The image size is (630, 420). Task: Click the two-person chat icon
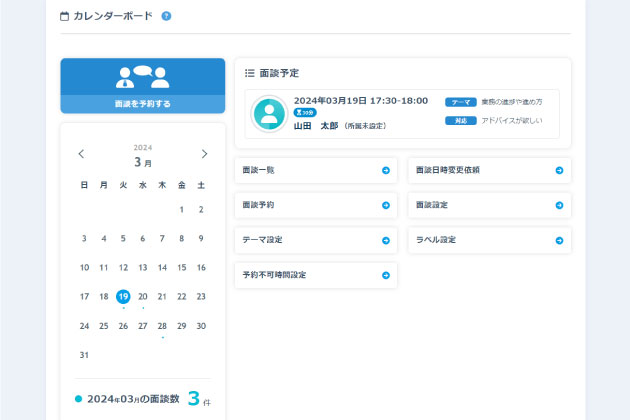143,77
